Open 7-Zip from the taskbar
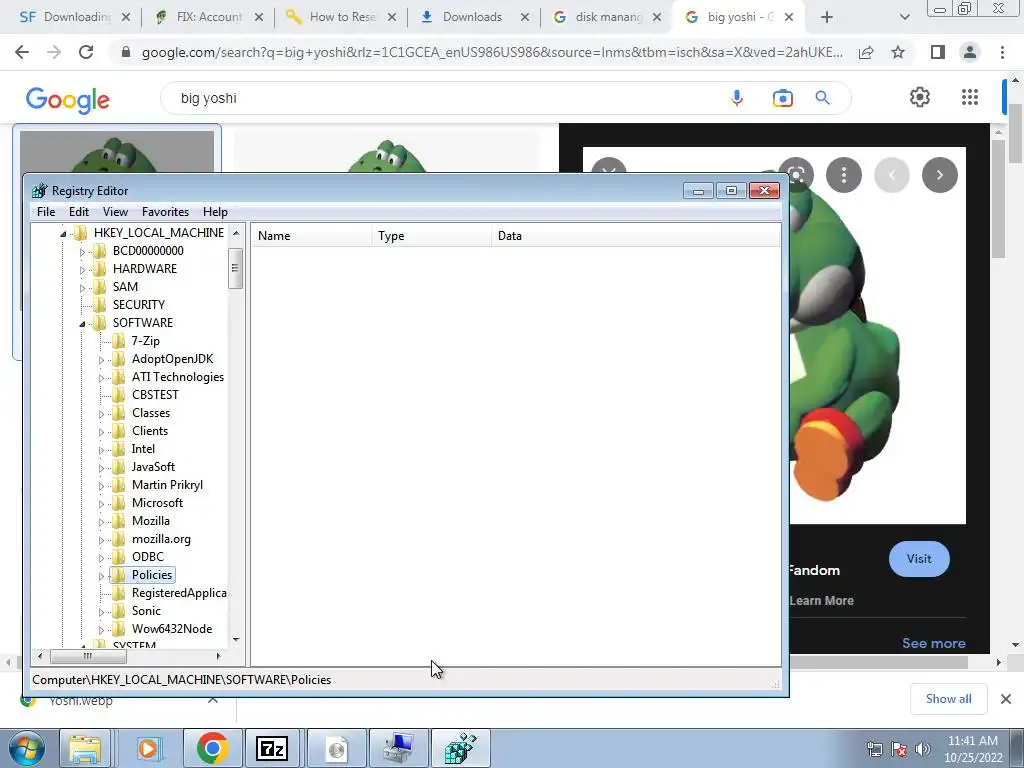The height and width of the screenshot is (768, 1024). point(272,748)
